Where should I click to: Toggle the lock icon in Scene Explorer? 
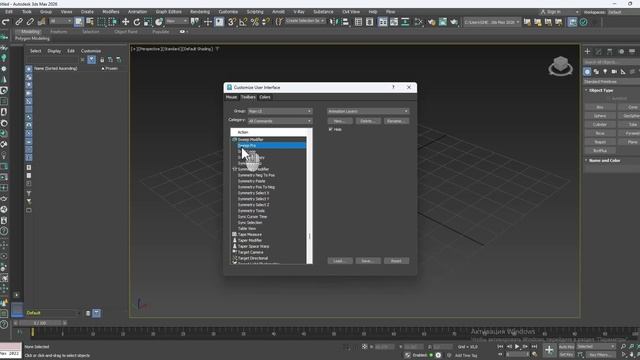point(102,60)
